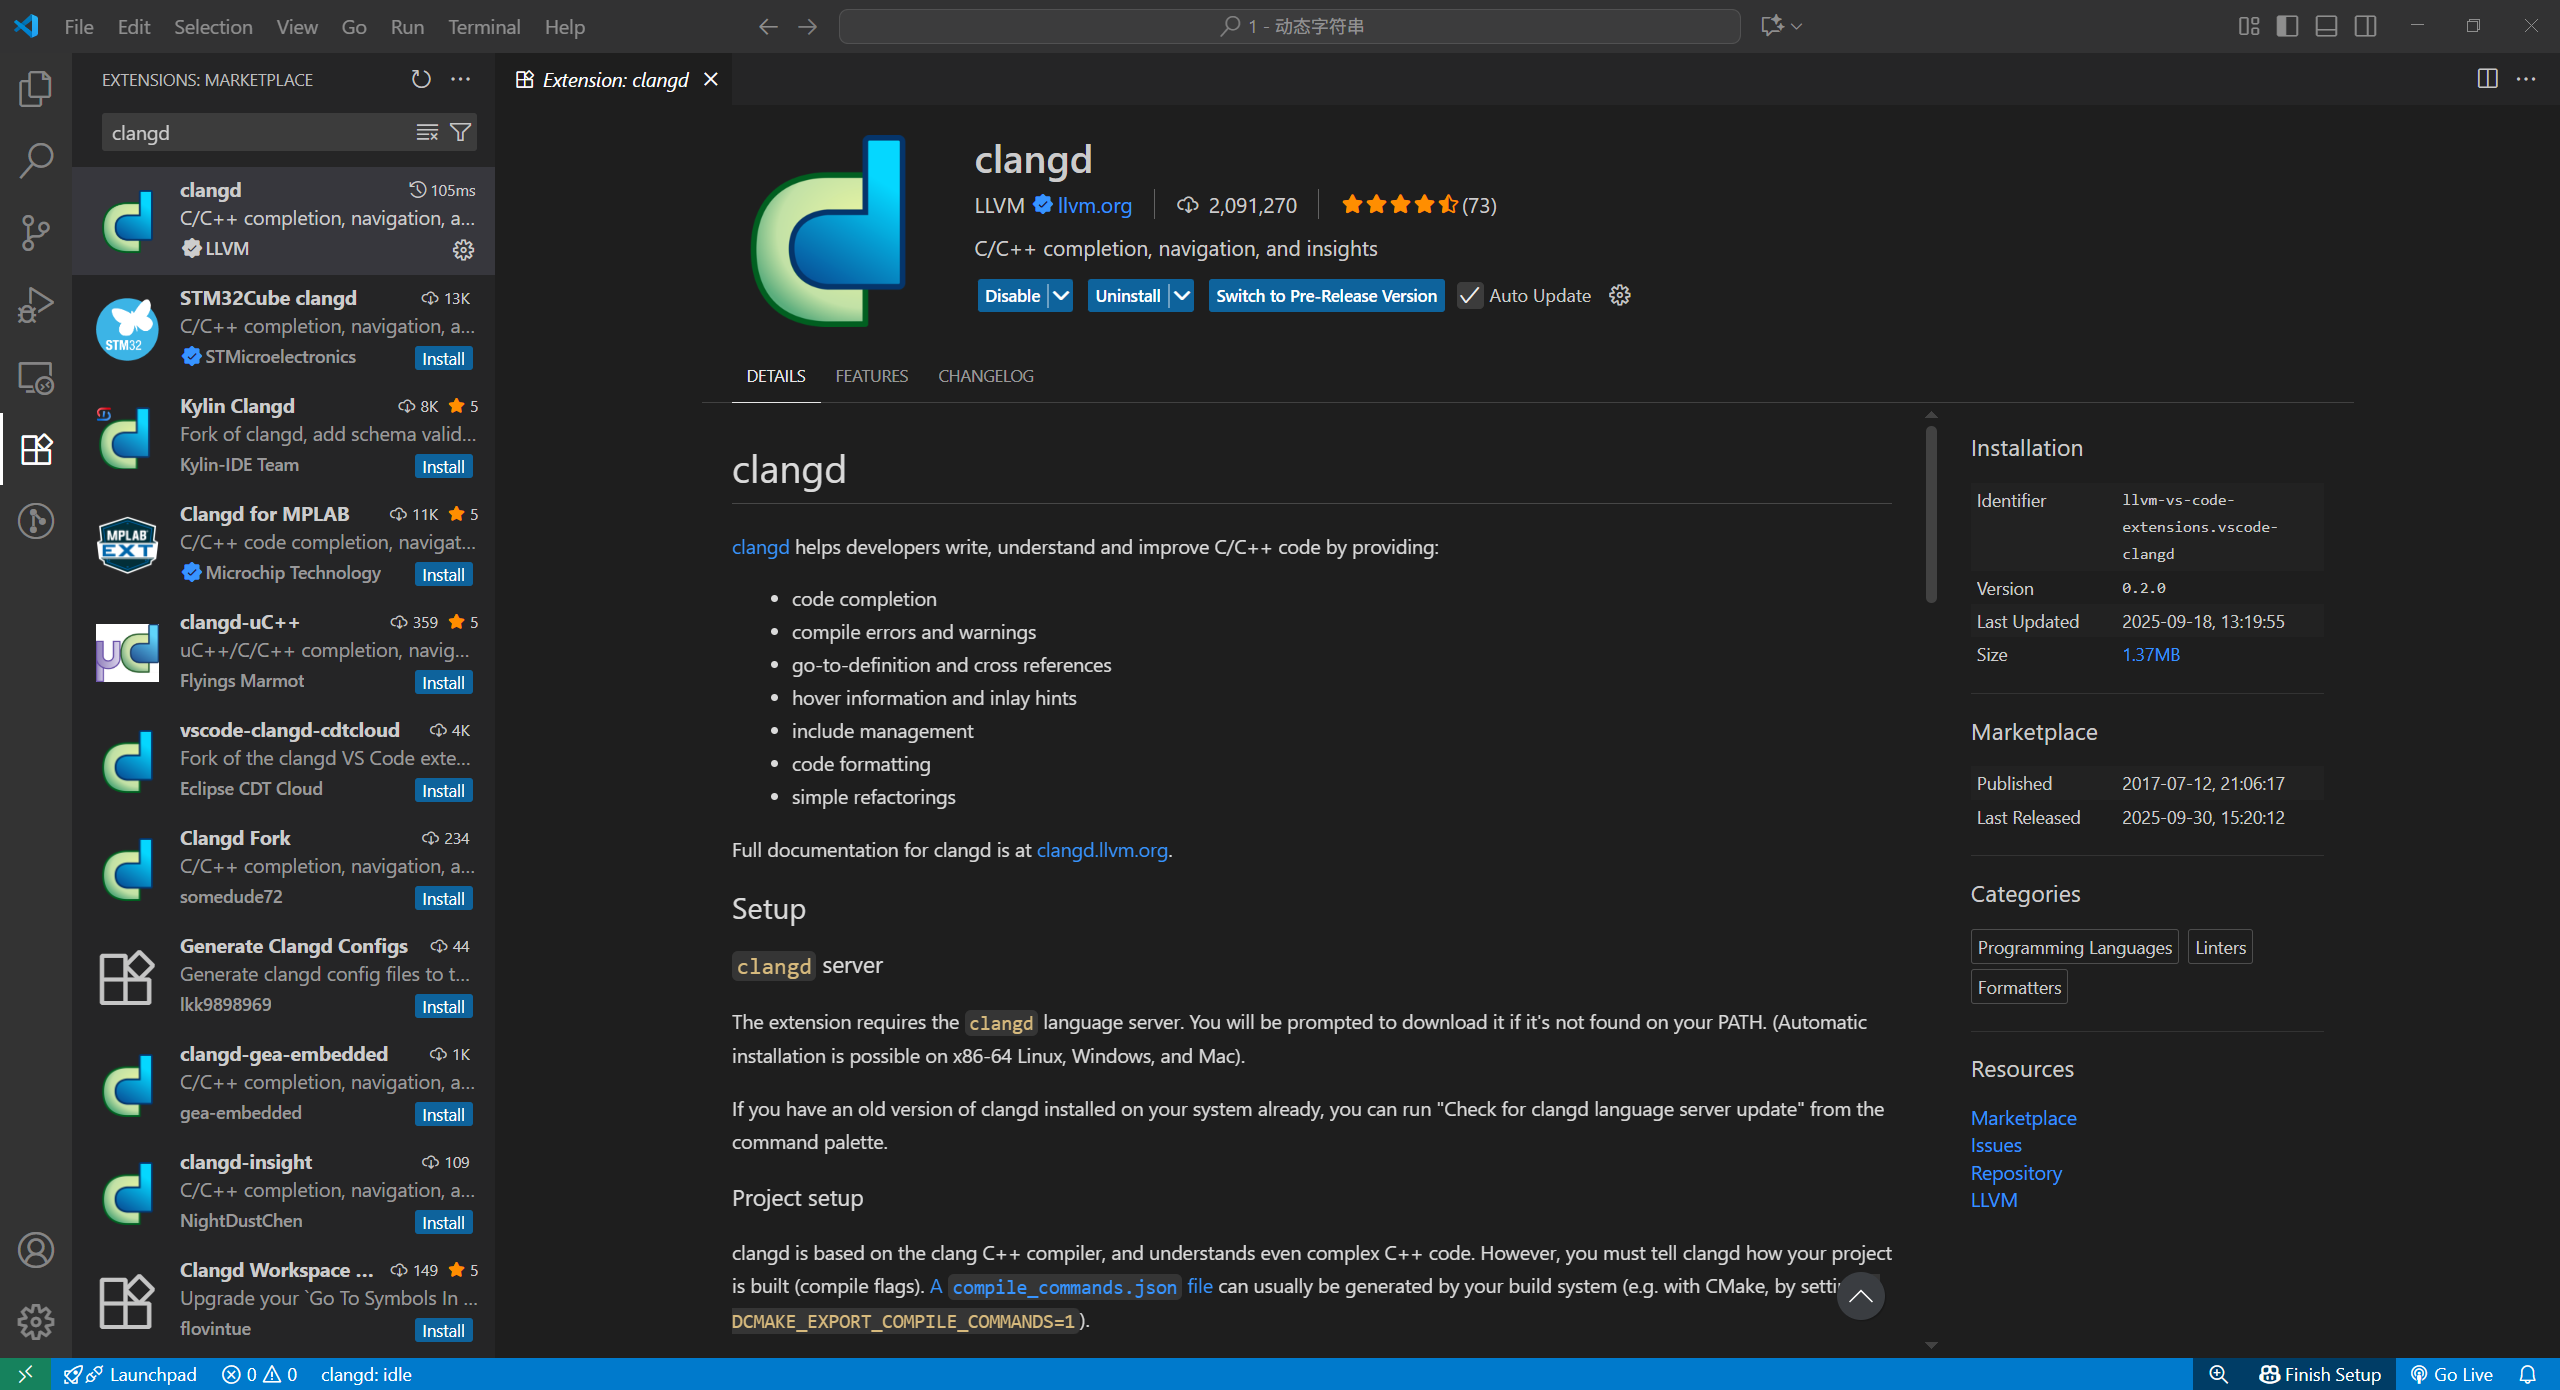Screen dimensions: 2560x1390
Task: Open the Search view in activity bar
Action: (36, 160)
